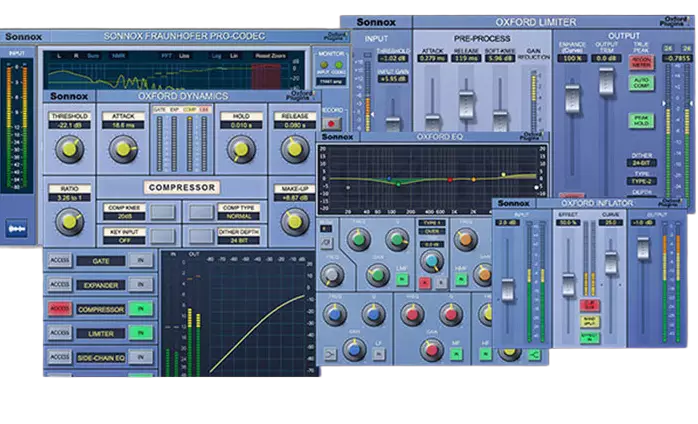Open the Dither Depth selector button
Screen dimensions: 698x424
pyautogui.click(x=201, y=236)
